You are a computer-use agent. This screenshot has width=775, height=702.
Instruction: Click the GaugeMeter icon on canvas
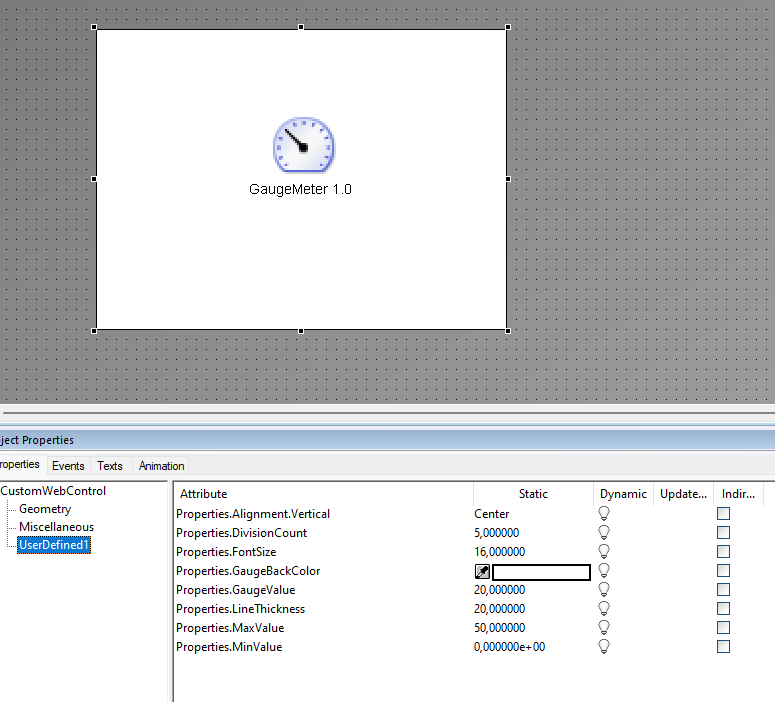coord(303,145)
